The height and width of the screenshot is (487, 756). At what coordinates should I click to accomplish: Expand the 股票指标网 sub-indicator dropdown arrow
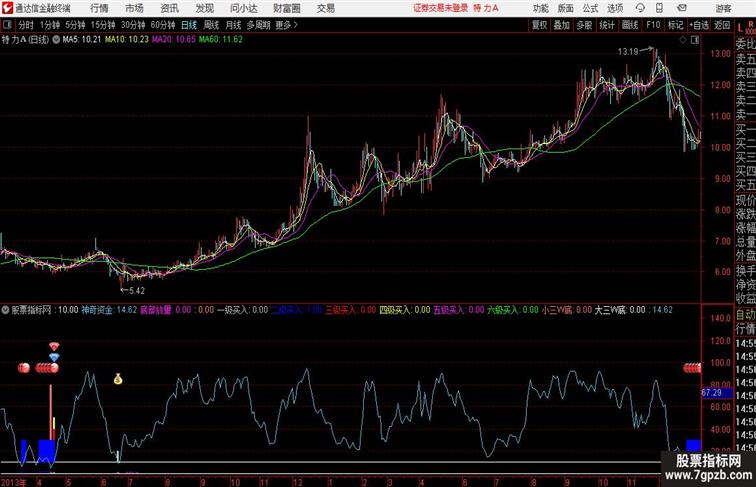(x=5, y=310)
